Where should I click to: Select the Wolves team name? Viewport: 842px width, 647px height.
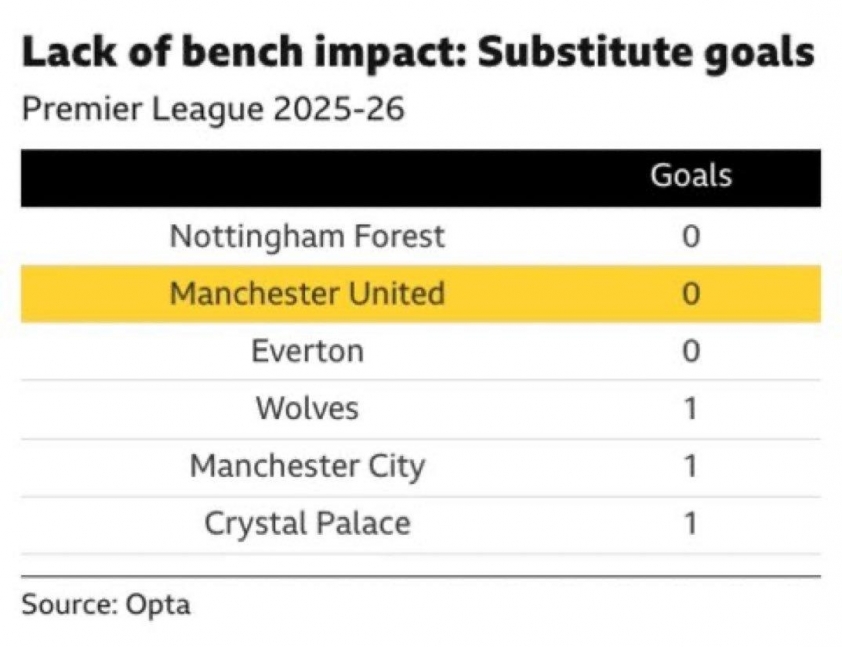[307, 408]
